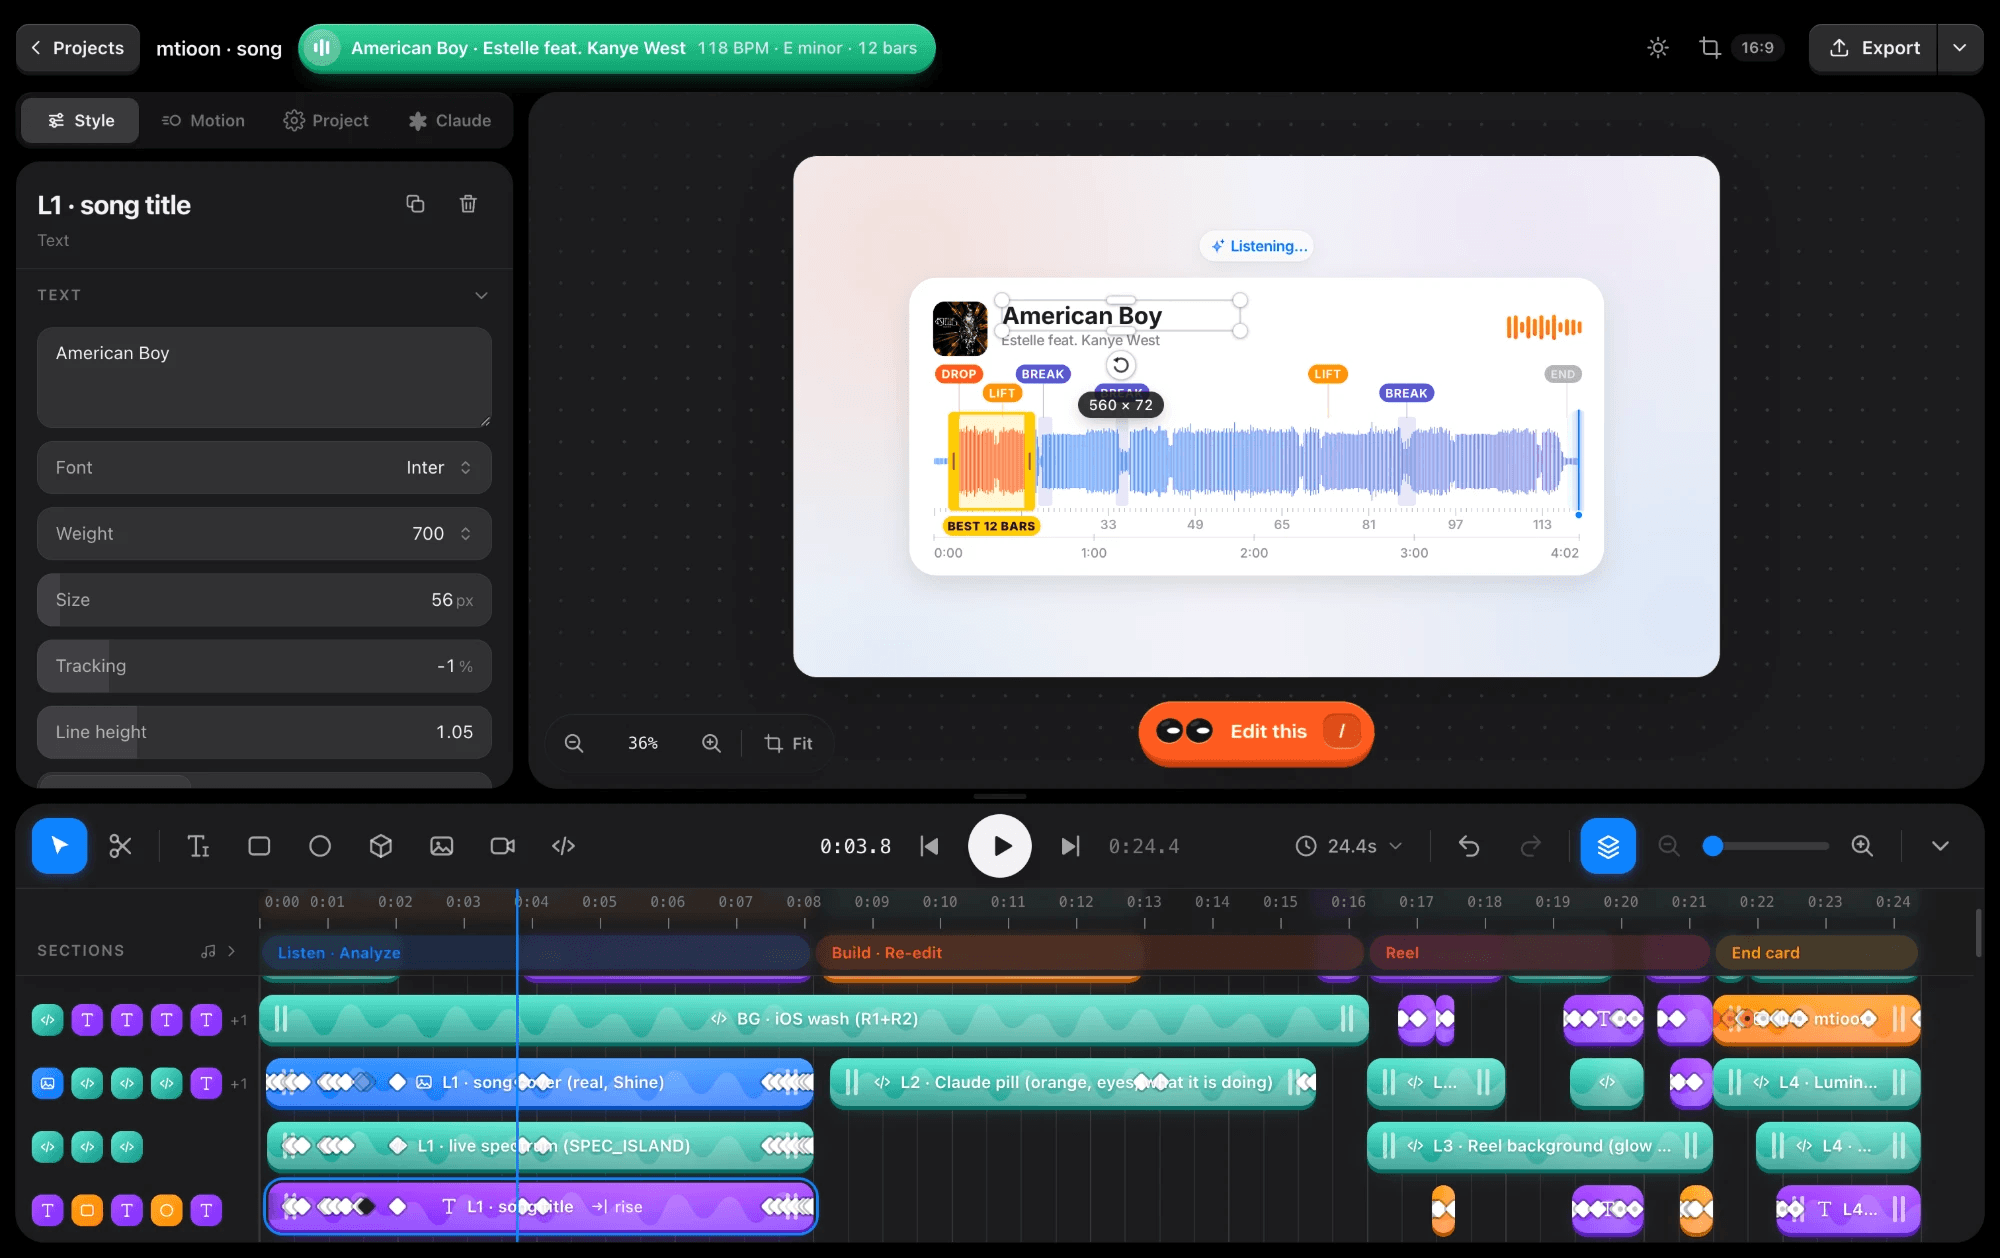Viewport: 2000px width, 1258px height.
Task: Open the Weight dropdown showing 700
Action: click(x=264, y=533)
